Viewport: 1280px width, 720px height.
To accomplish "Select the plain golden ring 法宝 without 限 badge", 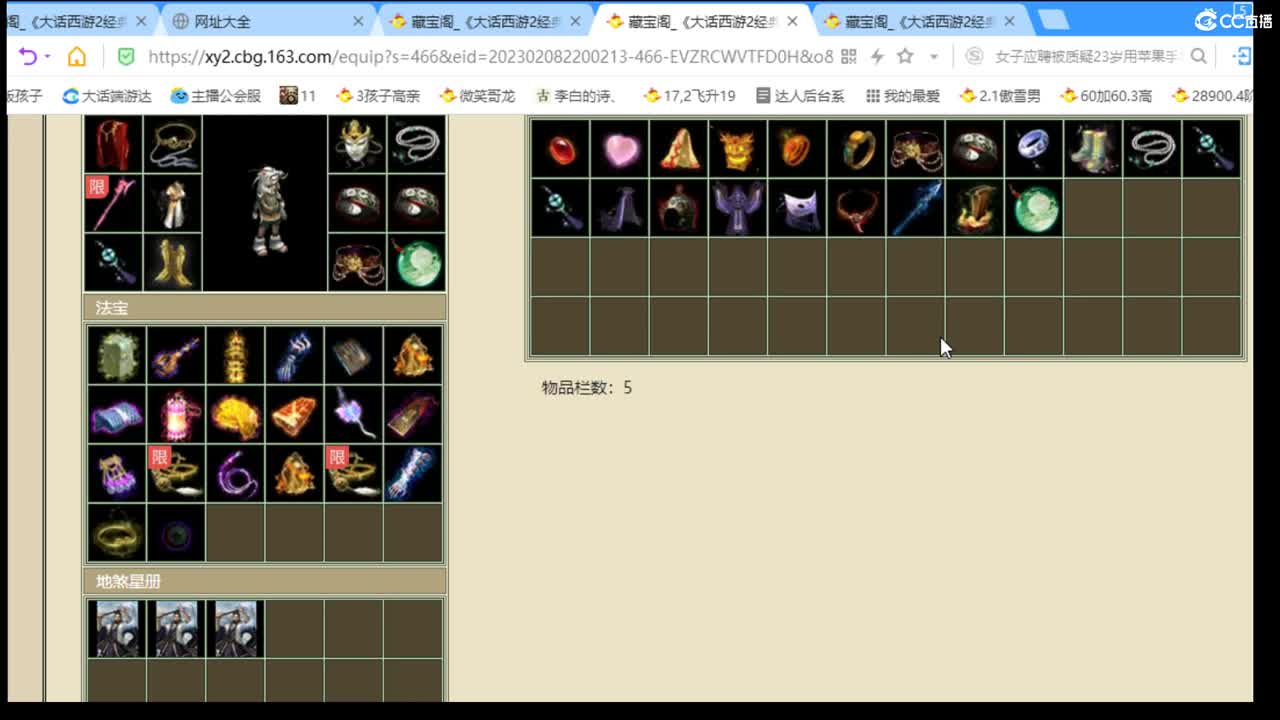I will point(116,533).
